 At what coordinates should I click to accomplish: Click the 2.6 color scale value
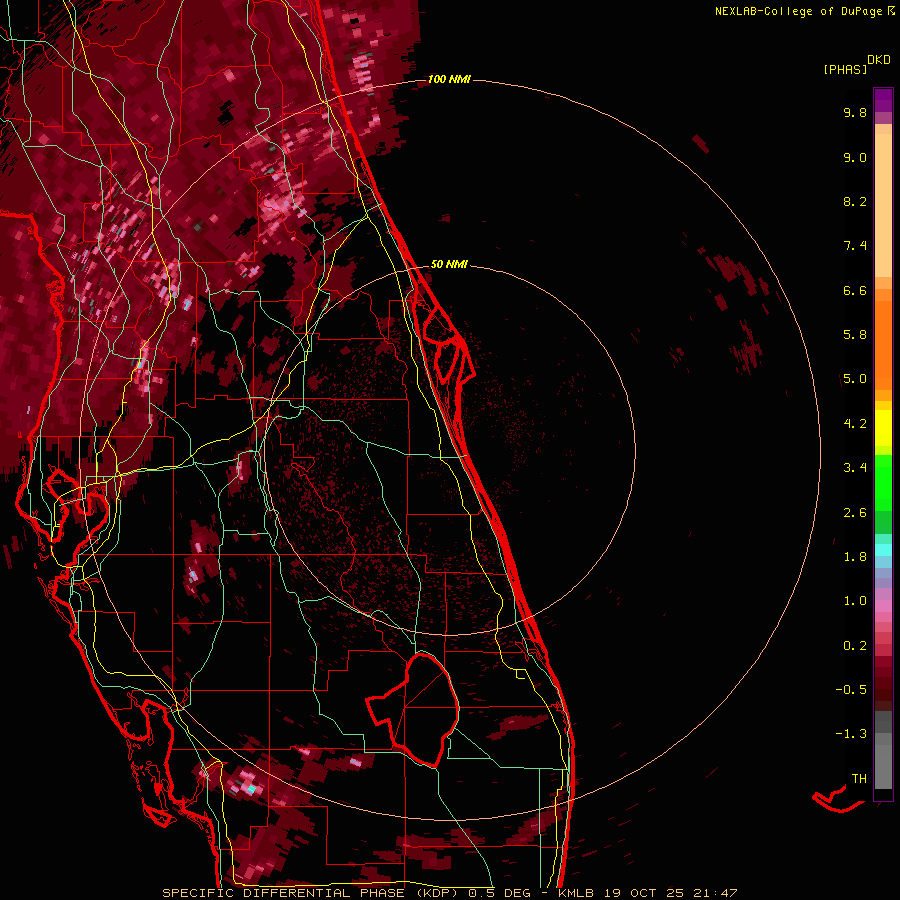[855, 512]
